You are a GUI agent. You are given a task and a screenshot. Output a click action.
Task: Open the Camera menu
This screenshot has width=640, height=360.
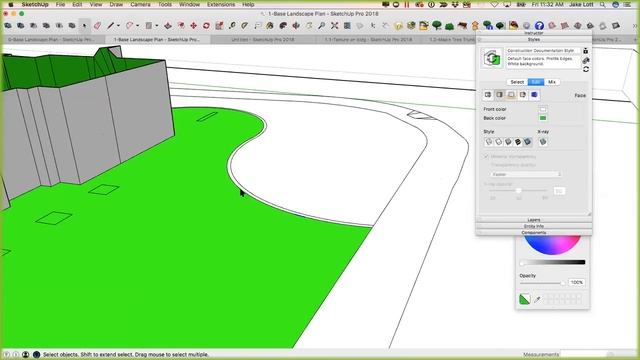140,4
